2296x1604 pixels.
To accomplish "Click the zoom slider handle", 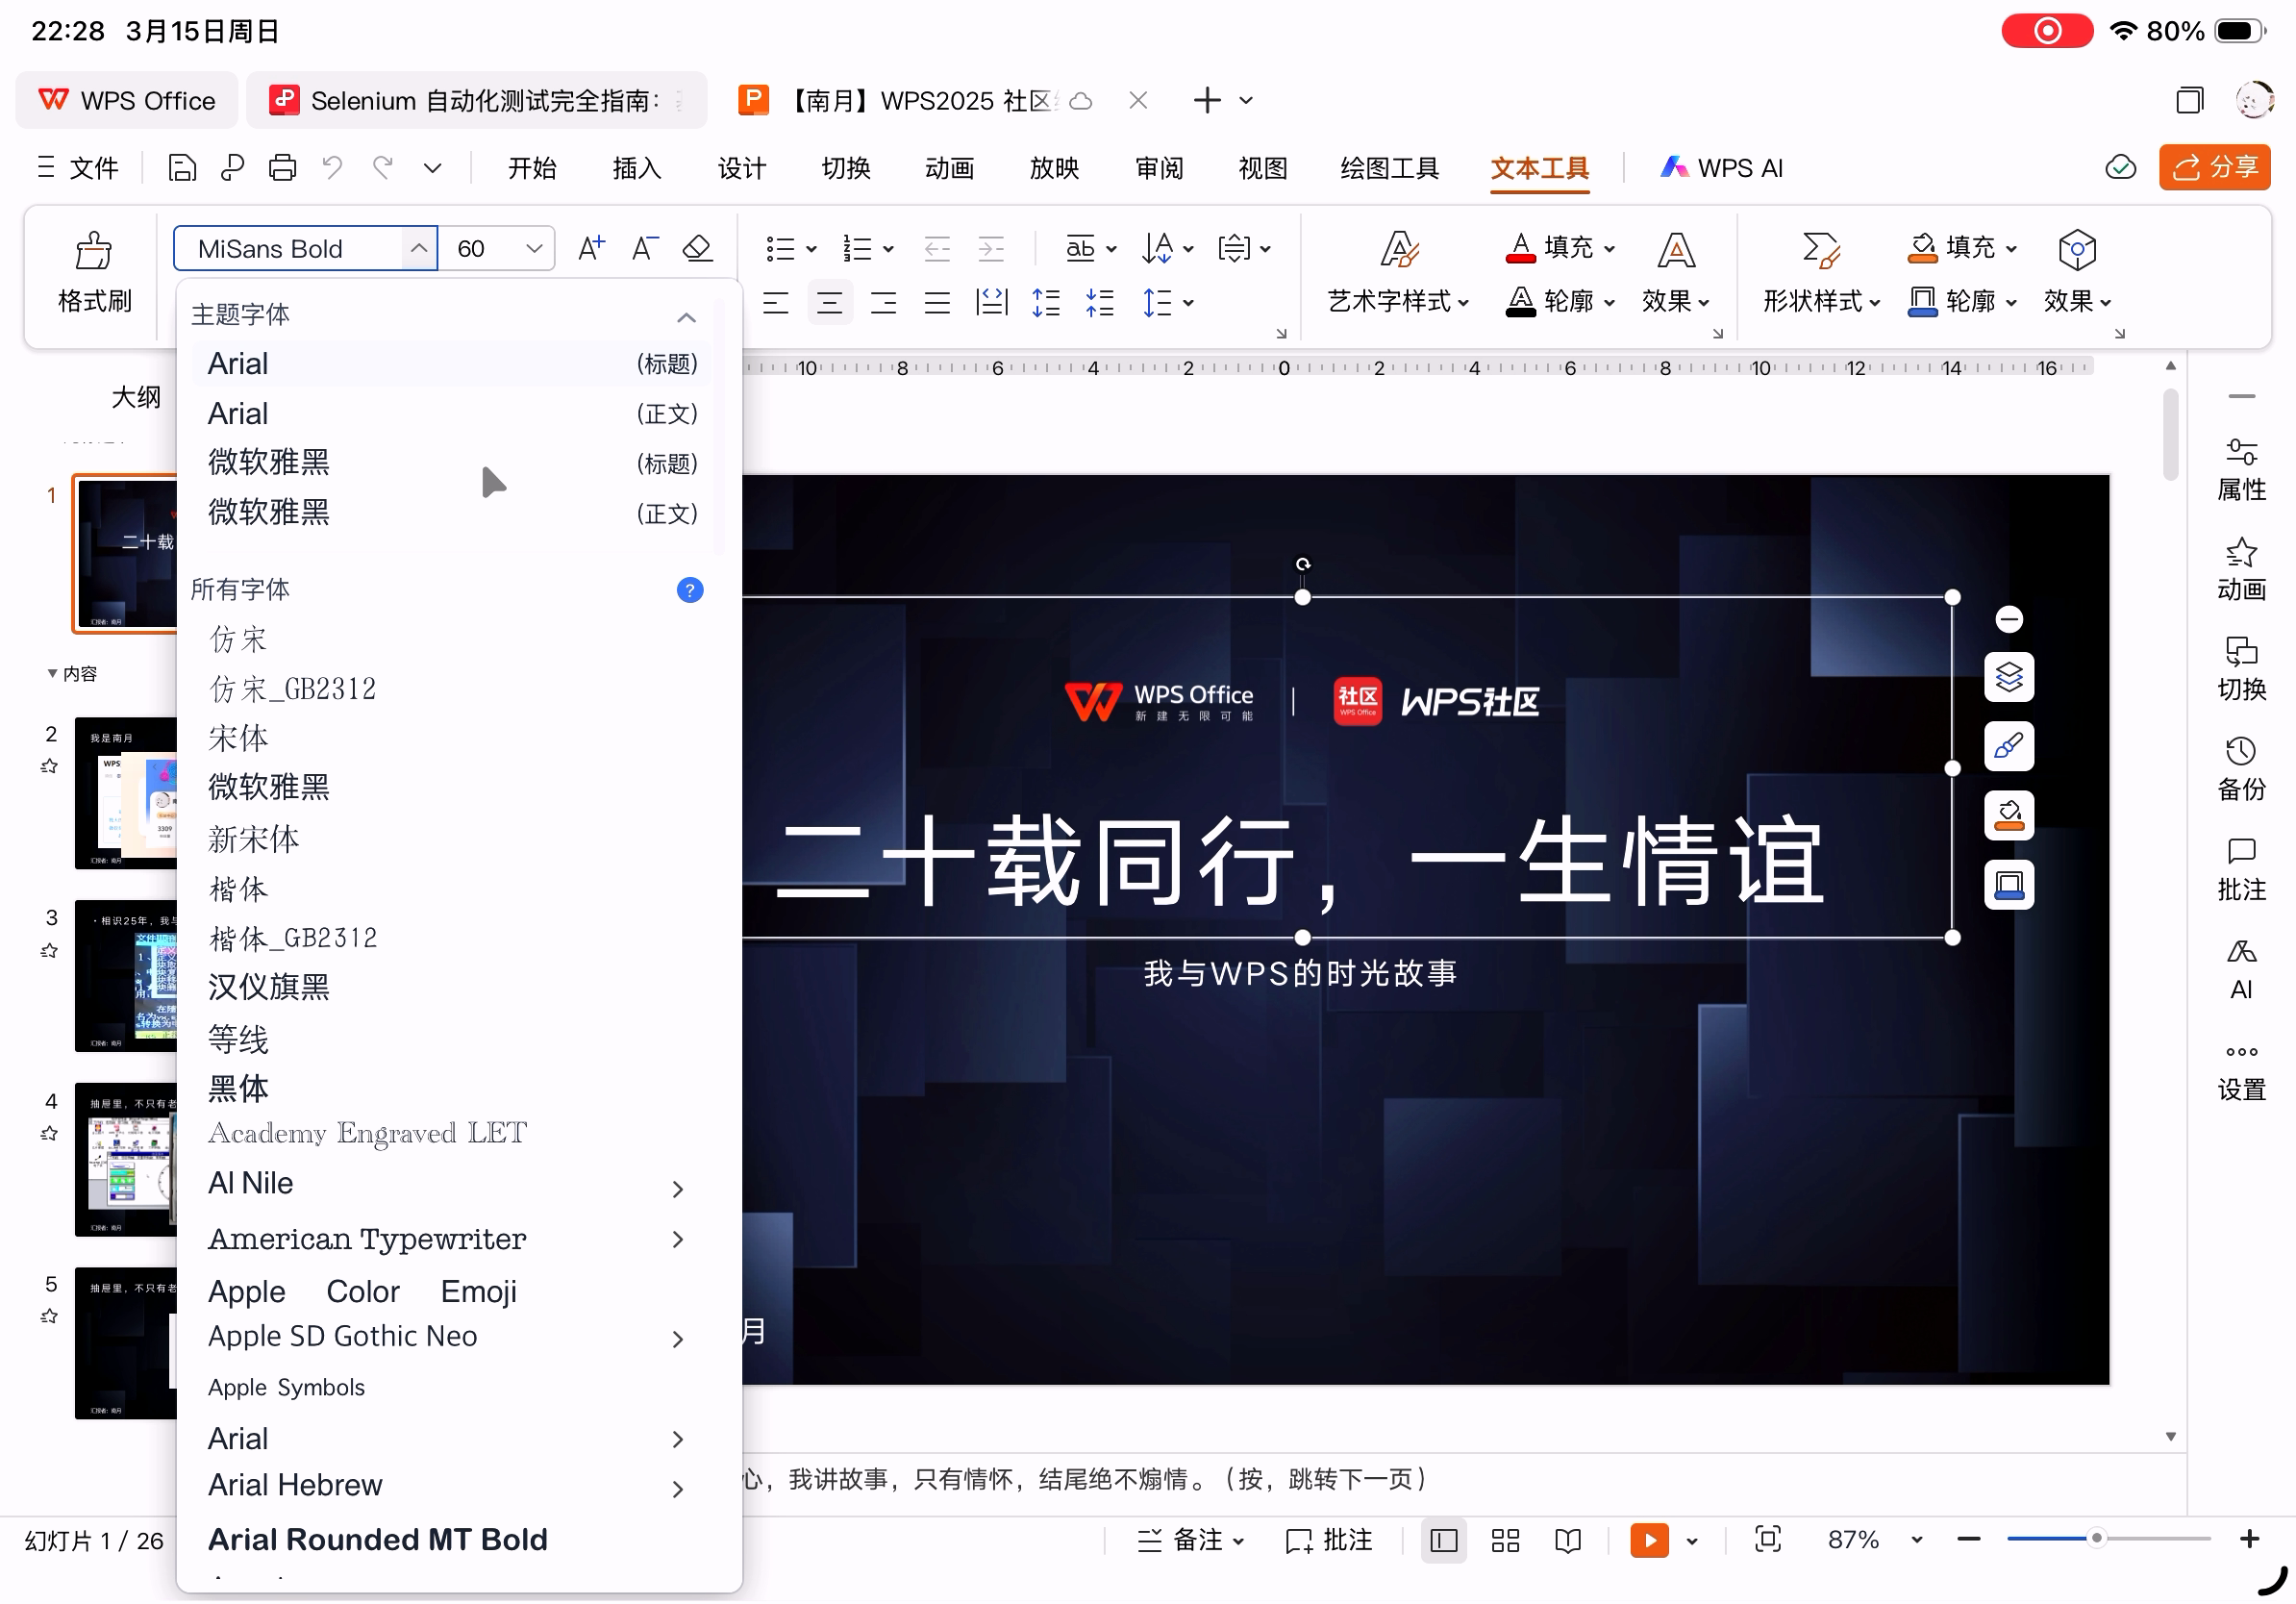I will click(2096, 1538).
